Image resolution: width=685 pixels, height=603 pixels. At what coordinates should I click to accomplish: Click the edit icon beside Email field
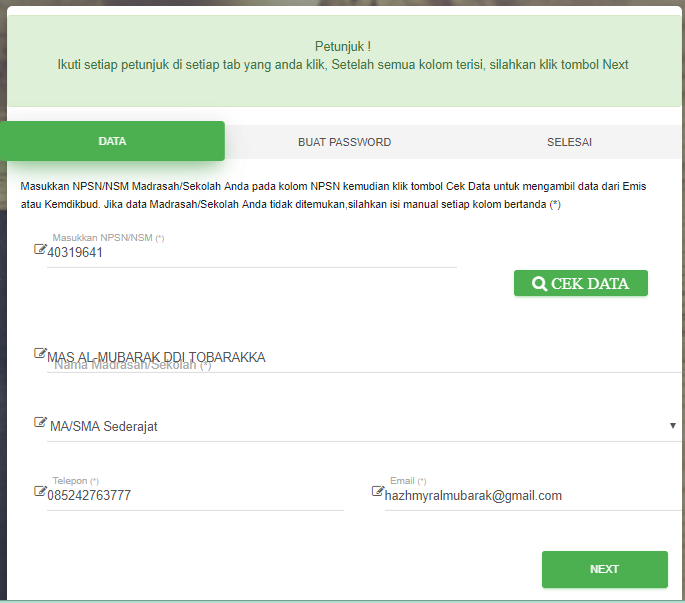coord(378,491)
